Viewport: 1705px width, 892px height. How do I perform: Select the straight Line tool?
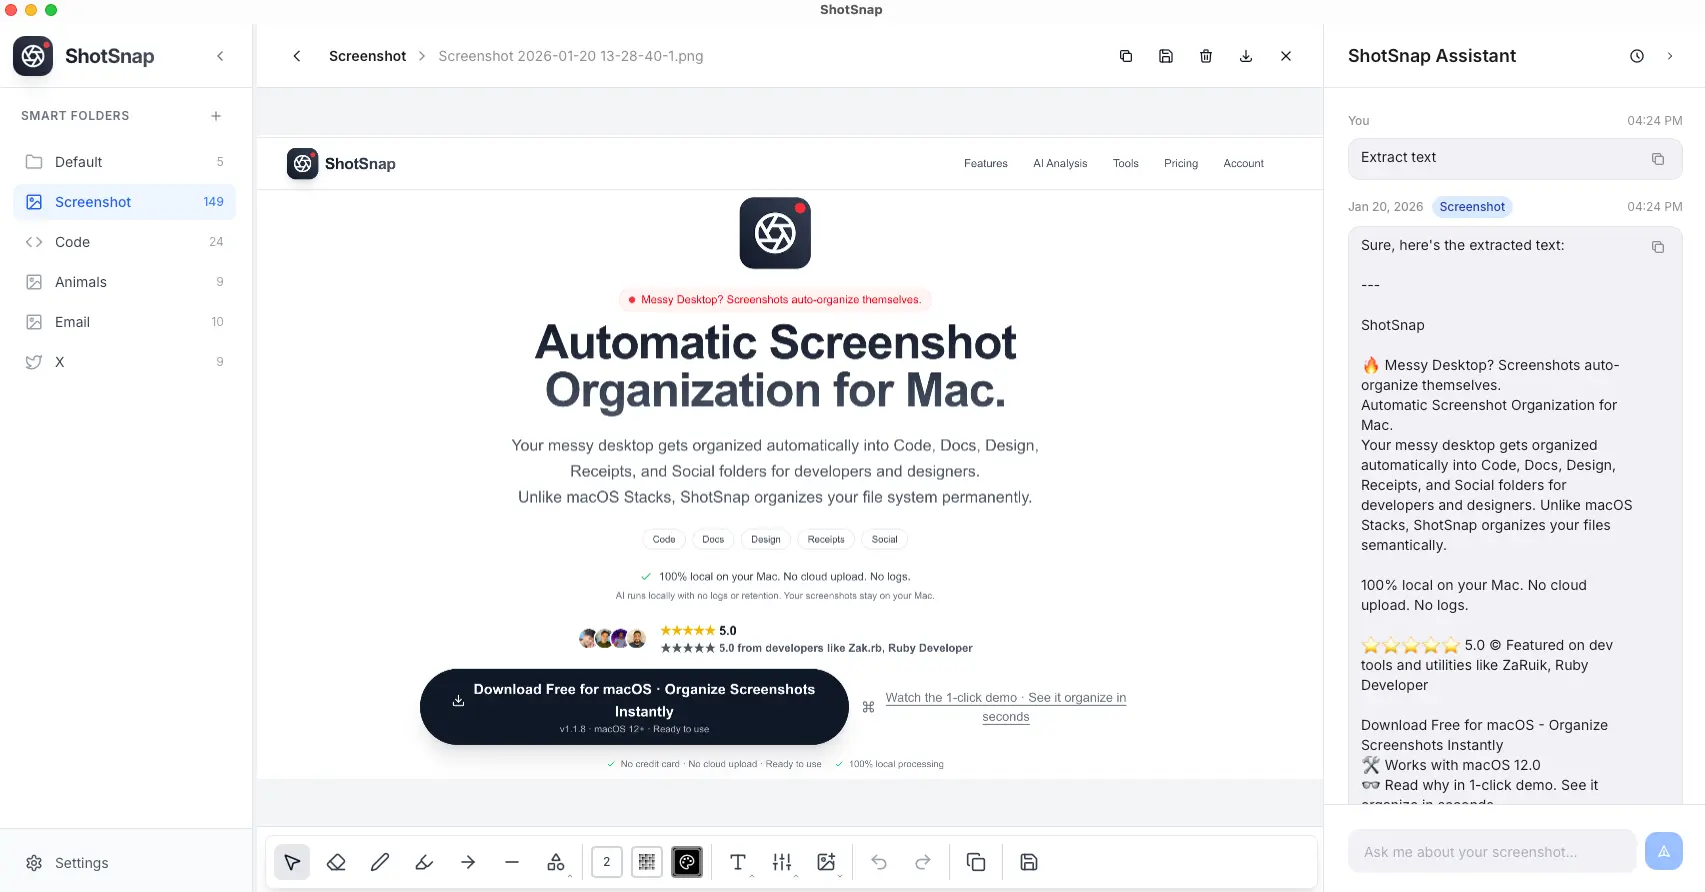[512, 862]
